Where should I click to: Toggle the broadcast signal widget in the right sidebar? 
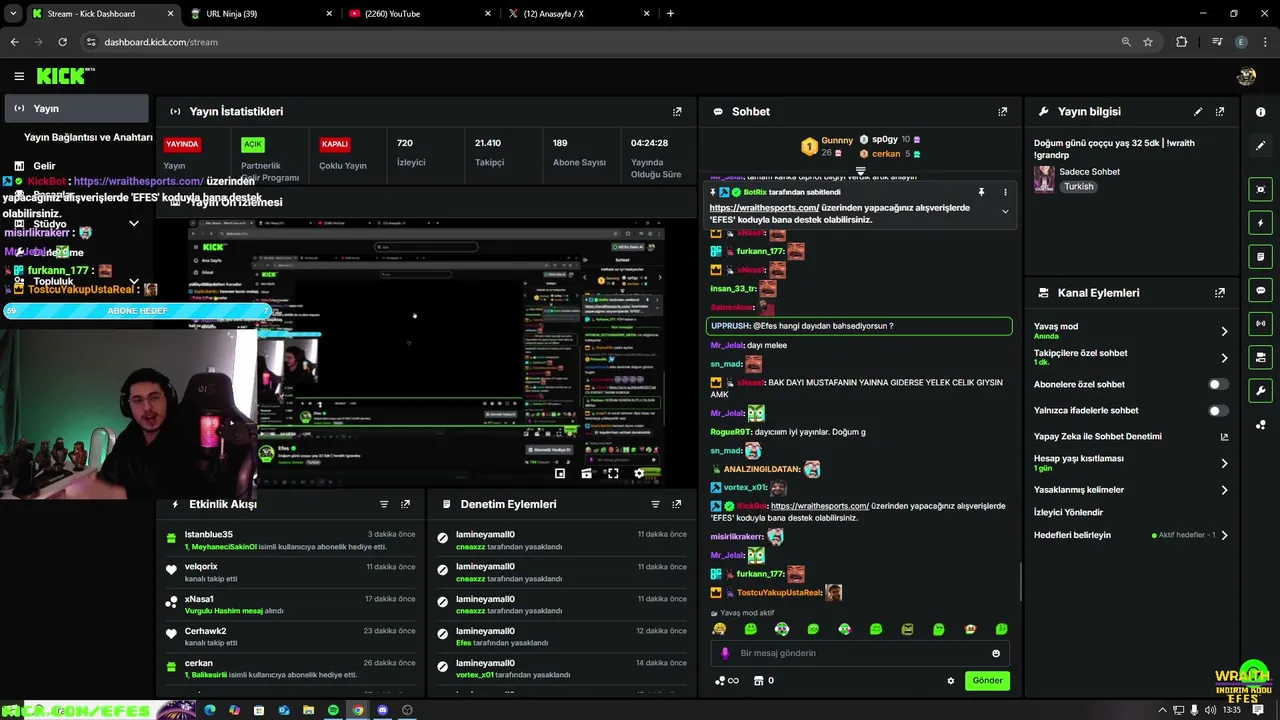pos(1261,323)
